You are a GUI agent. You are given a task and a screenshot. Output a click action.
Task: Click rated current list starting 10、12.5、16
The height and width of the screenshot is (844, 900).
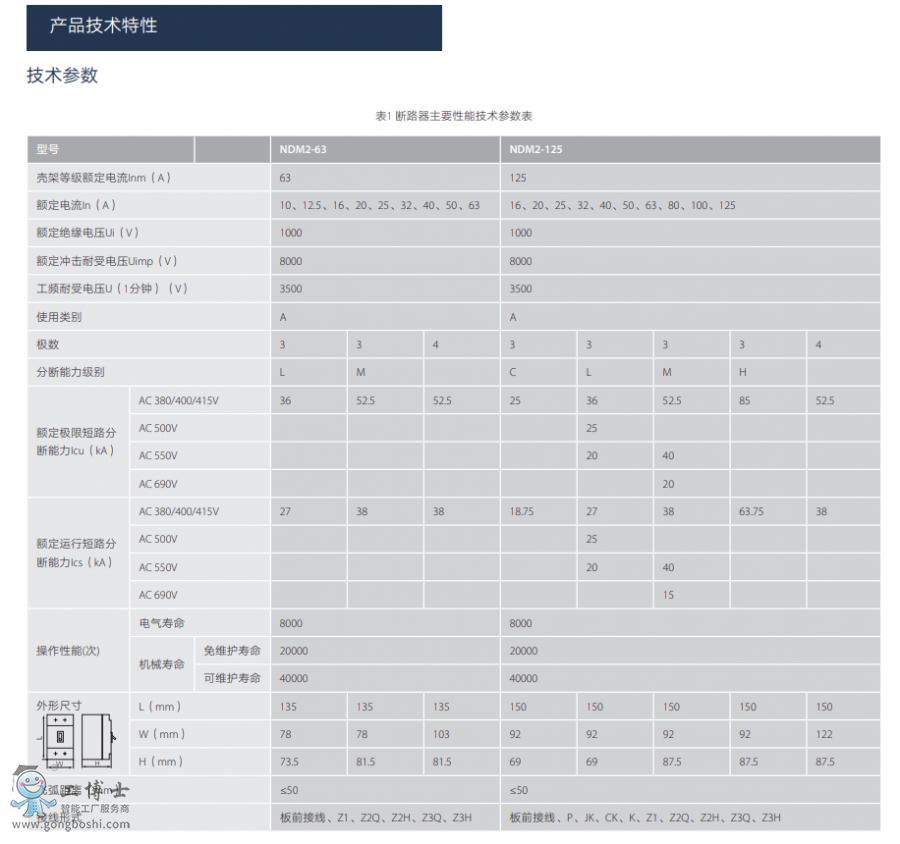pos(379,205)
